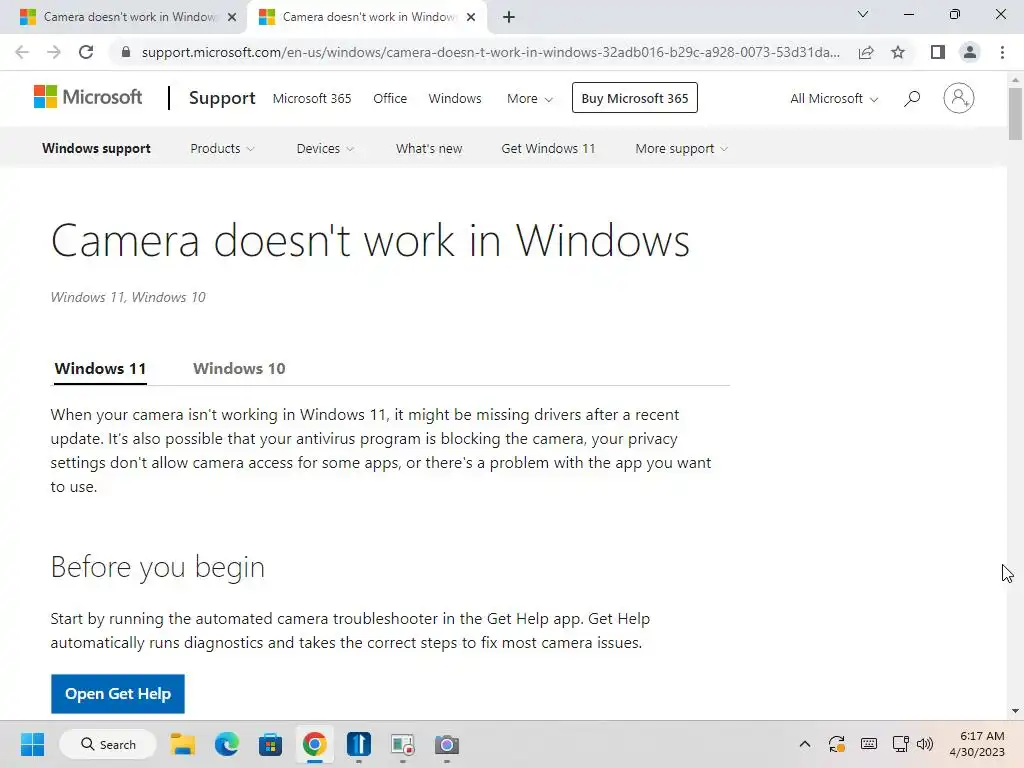The image size is (1024, 768).
Task: Expand the Products menu
Action: tap(222, 148)
